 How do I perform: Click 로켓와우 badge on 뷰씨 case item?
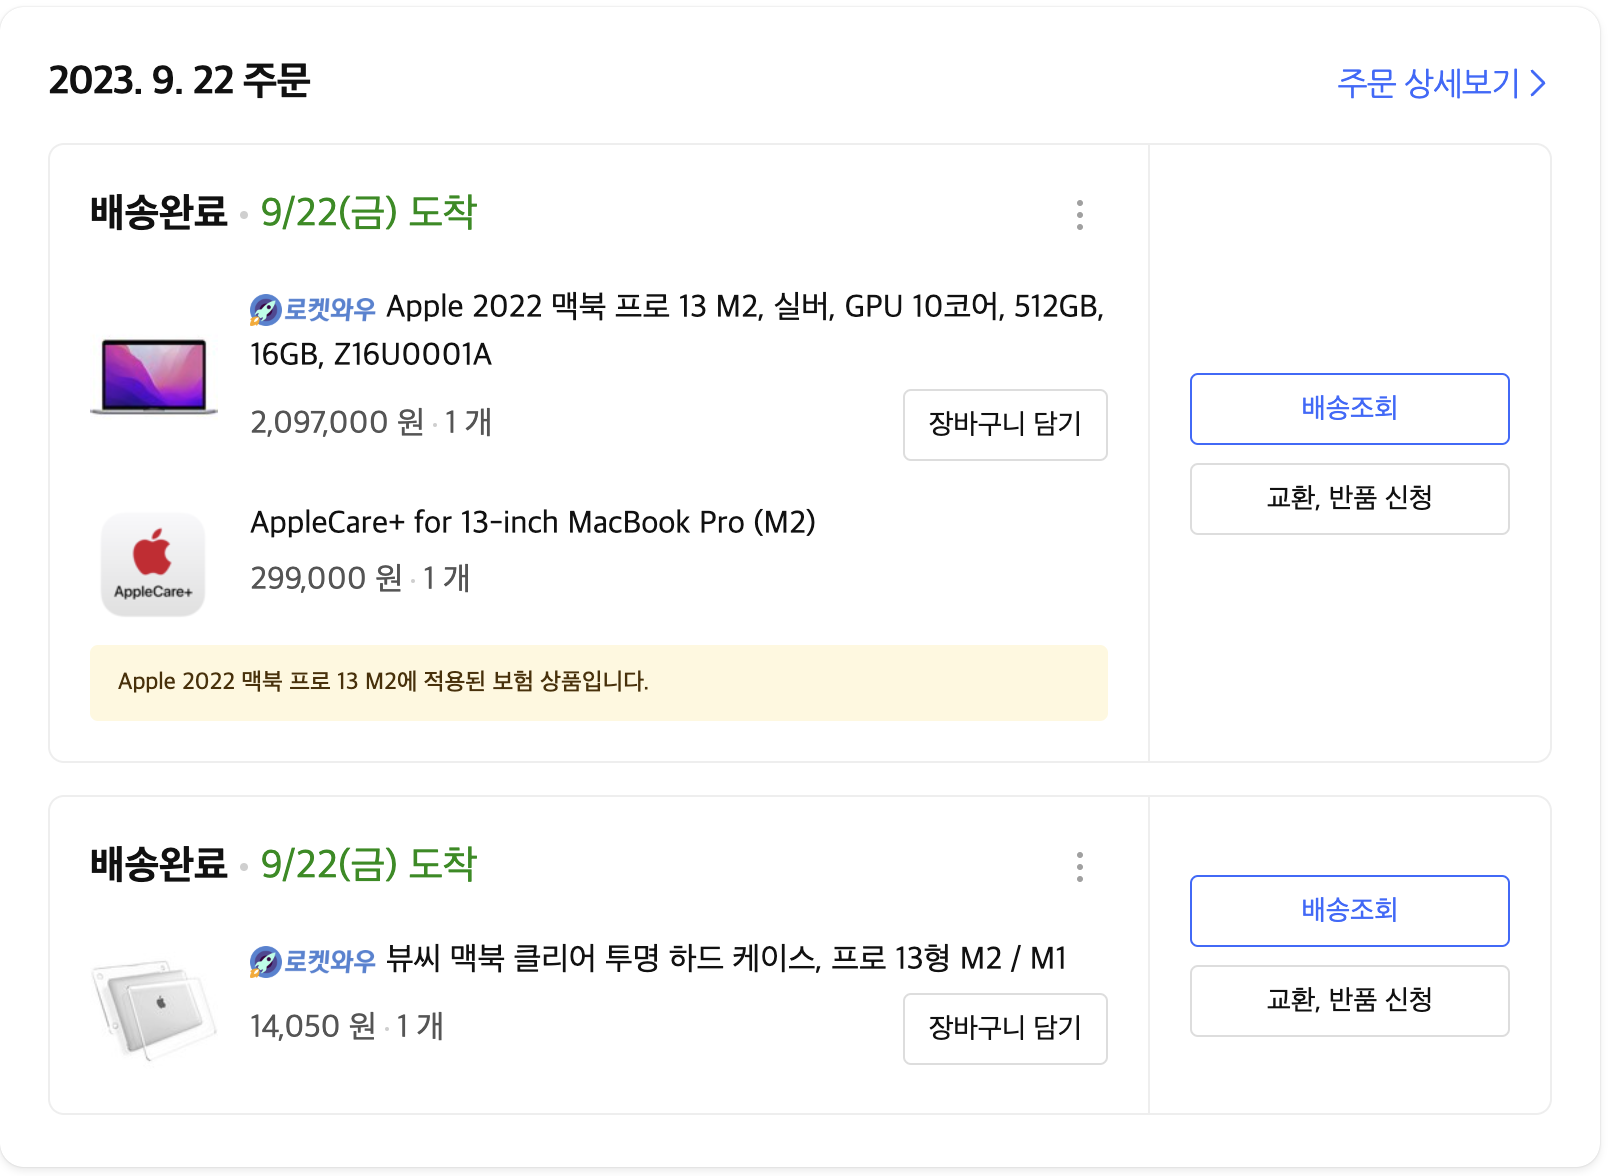(313, 961)
